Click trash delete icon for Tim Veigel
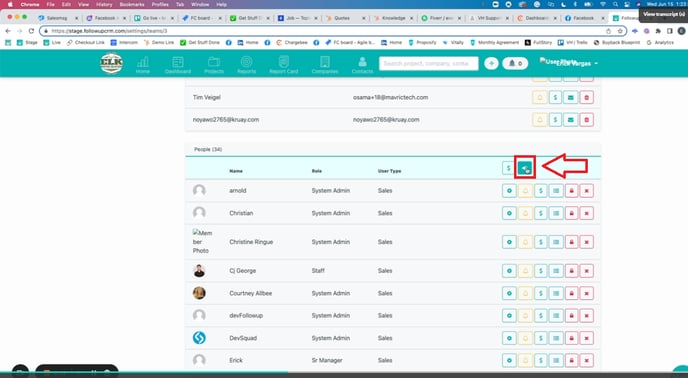Viewport: 688px width, 378px height. pos(587,97)
